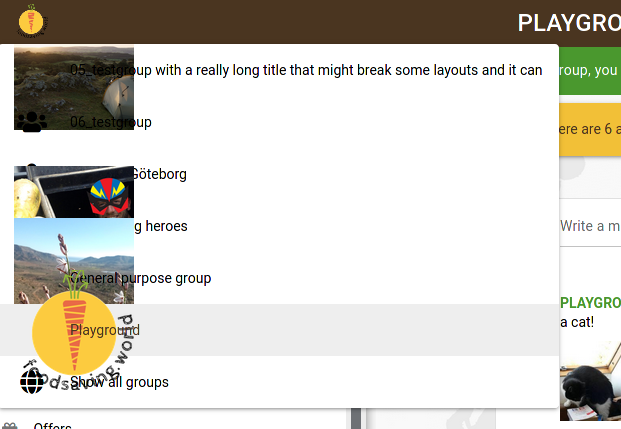621x429 pixels.
Task: Click the gift icon beside Offers
Action: (x=10, y=426)
